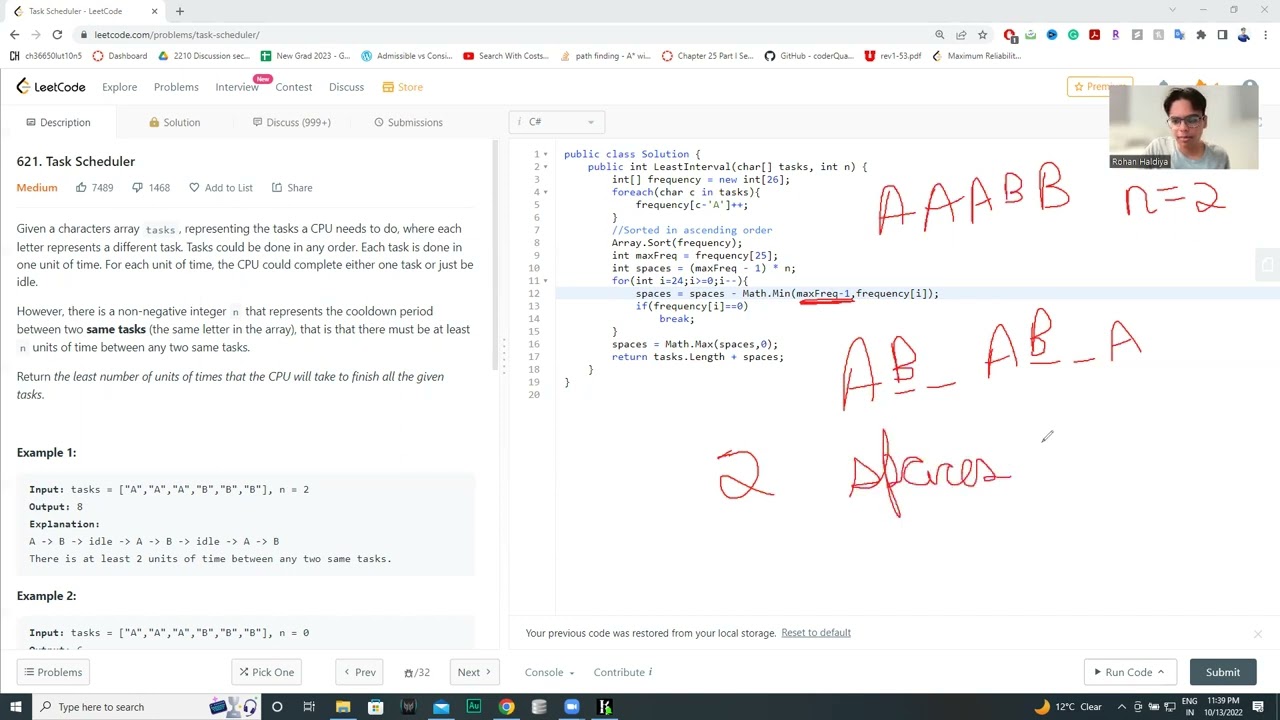Click the browser Back arrow
Viewport: 1280px width, 720px height.
(x=15, y=34)
